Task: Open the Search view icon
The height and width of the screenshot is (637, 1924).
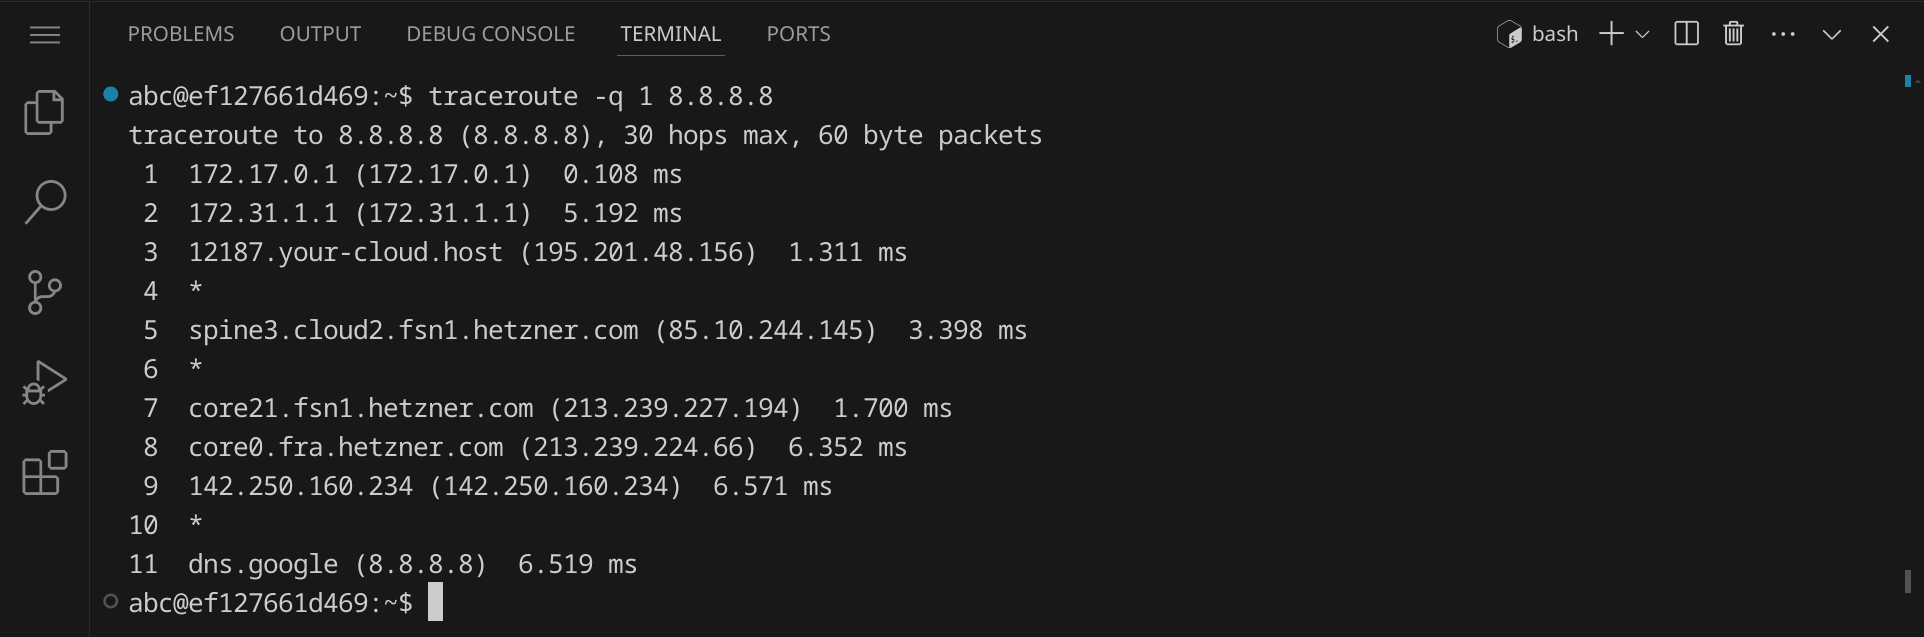Action: (44, 202)
